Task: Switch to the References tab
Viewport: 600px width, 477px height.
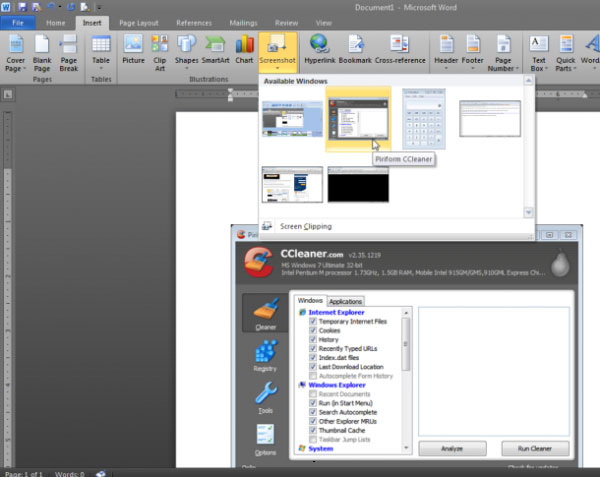Action: 194,23
